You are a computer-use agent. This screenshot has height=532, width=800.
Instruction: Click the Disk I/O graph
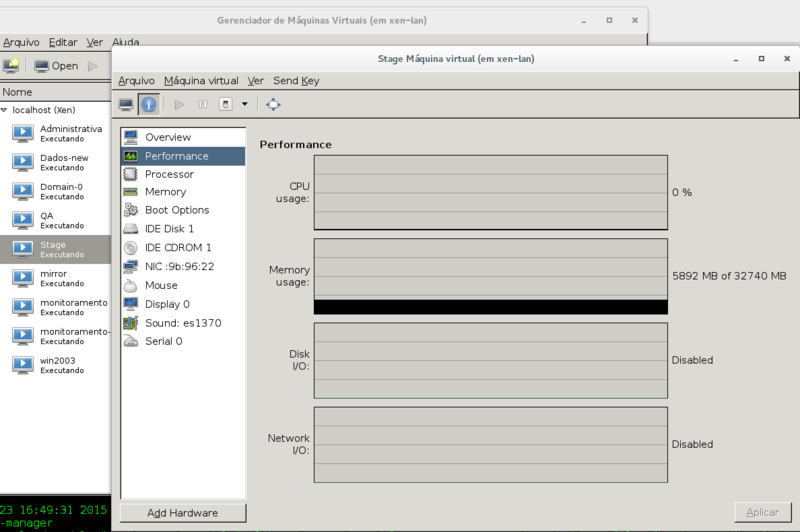pyautogui.click(x=491, y=360)
